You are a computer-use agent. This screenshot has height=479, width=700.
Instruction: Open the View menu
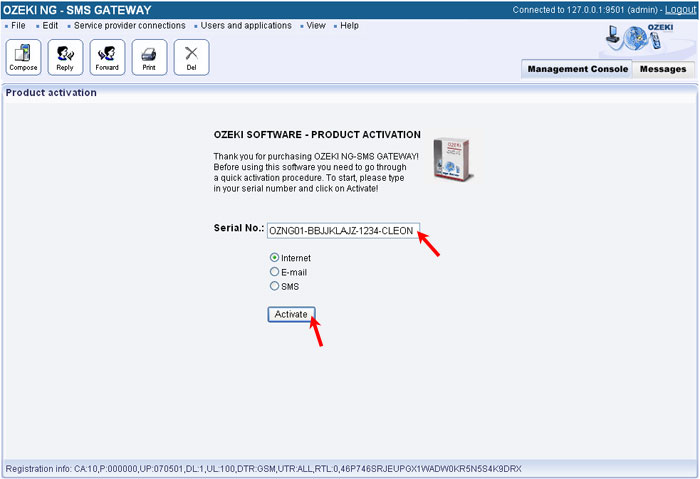coord(316,25)
